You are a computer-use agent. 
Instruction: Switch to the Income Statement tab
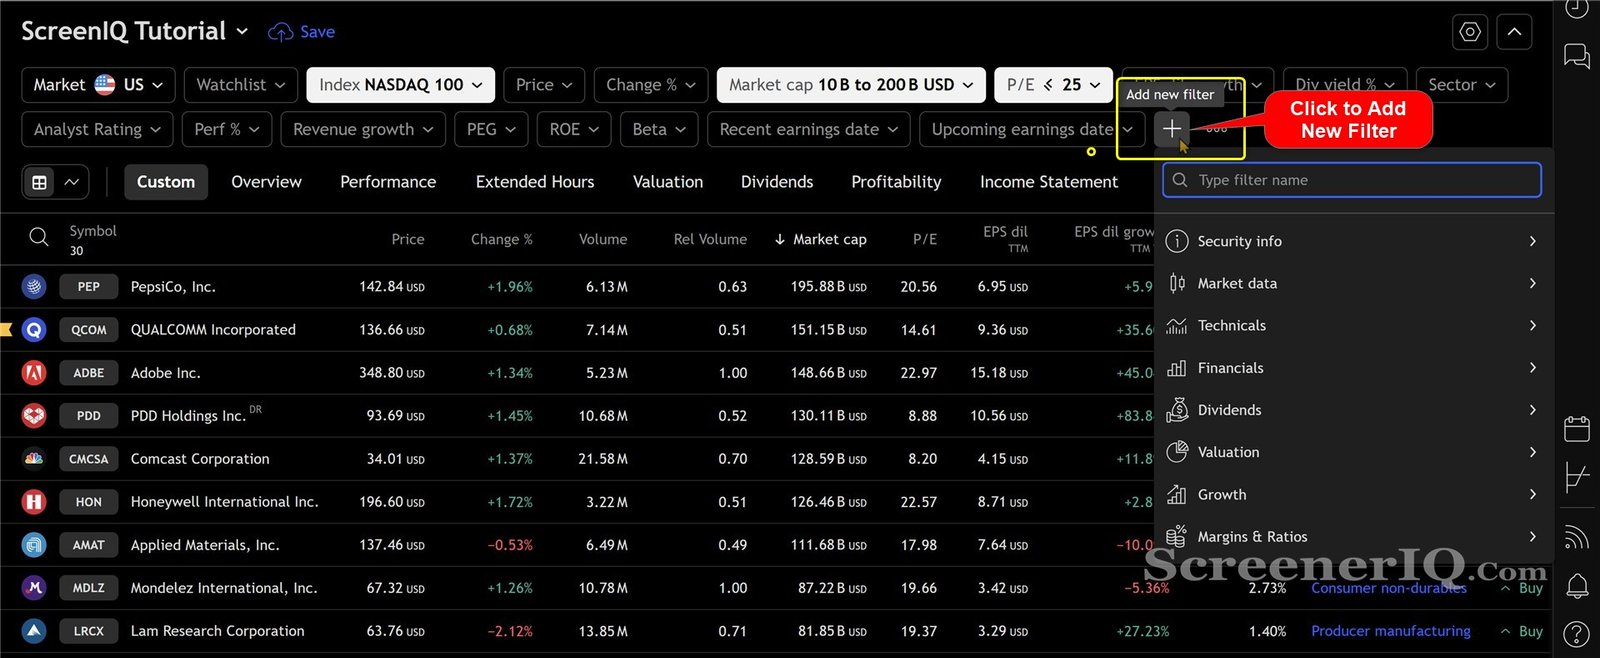(x=1049, y=182)
